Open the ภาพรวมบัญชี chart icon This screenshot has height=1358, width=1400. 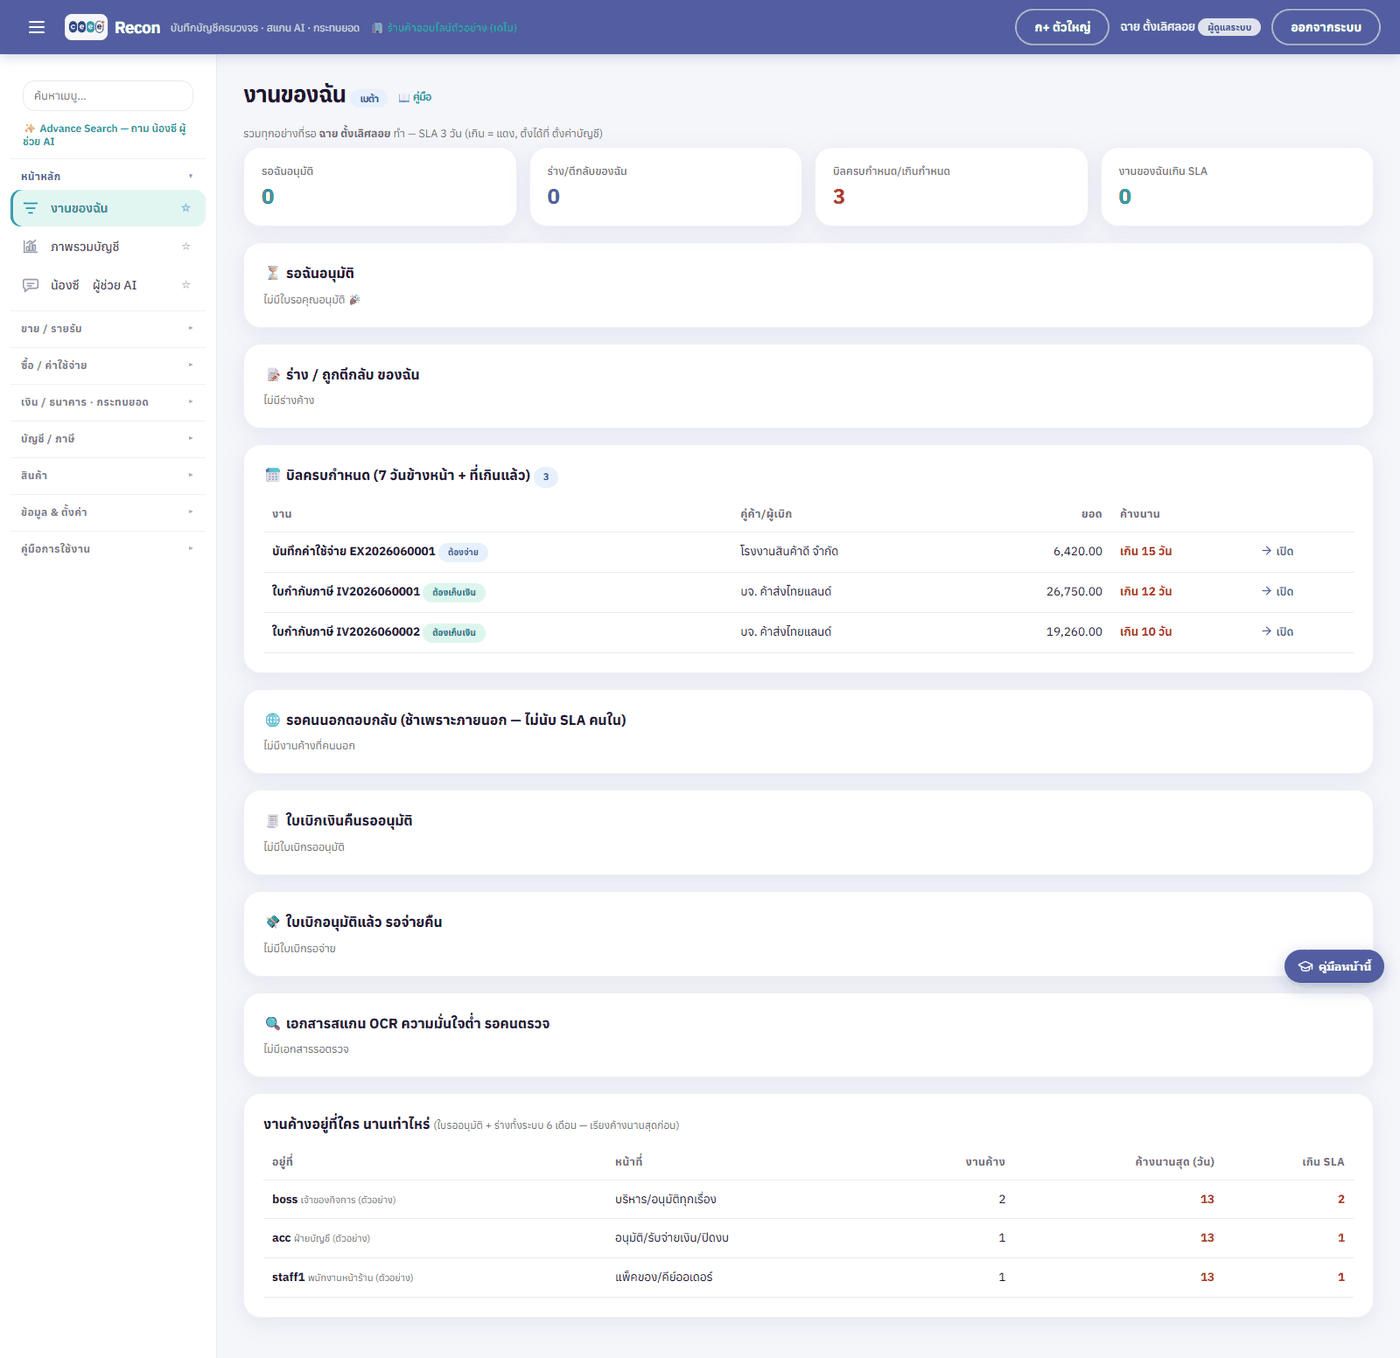(31, 247)
